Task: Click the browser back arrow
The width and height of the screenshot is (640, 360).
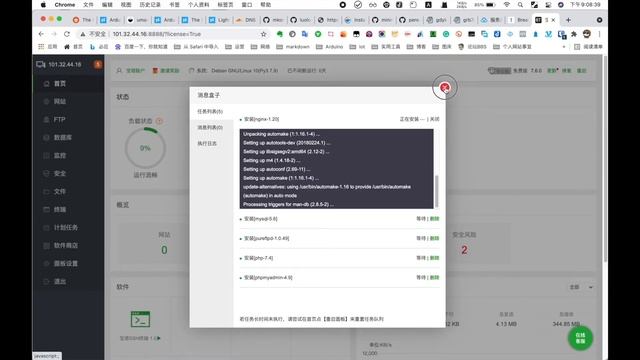Action: tap(41, 34)
